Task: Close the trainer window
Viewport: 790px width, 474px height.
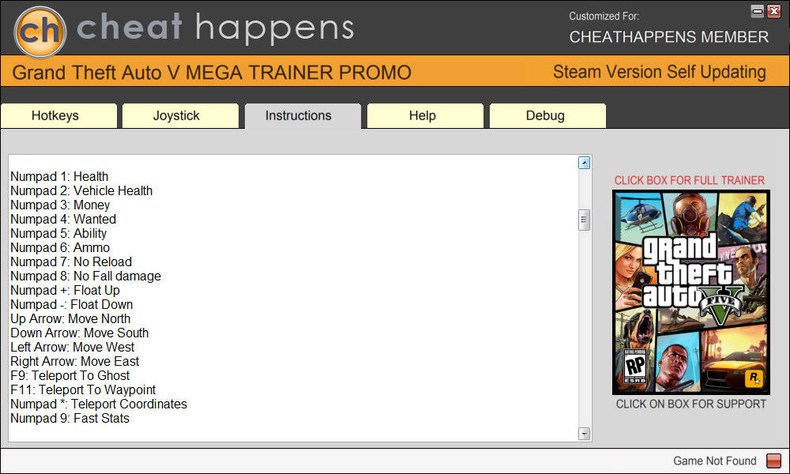Action: [x=774, y=11]
